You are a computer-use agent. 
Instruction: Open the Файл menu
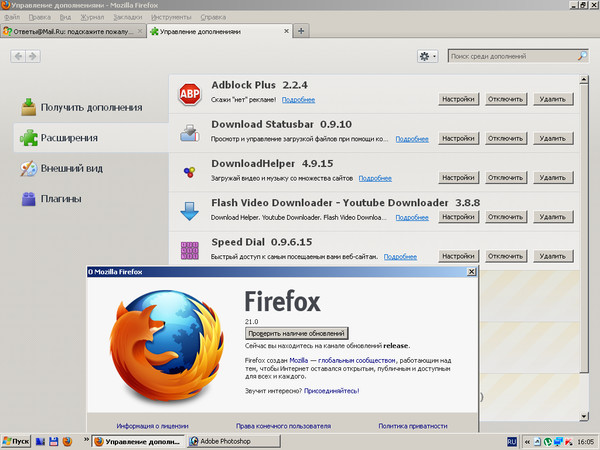pyautogui.click(x=12, y=17)
